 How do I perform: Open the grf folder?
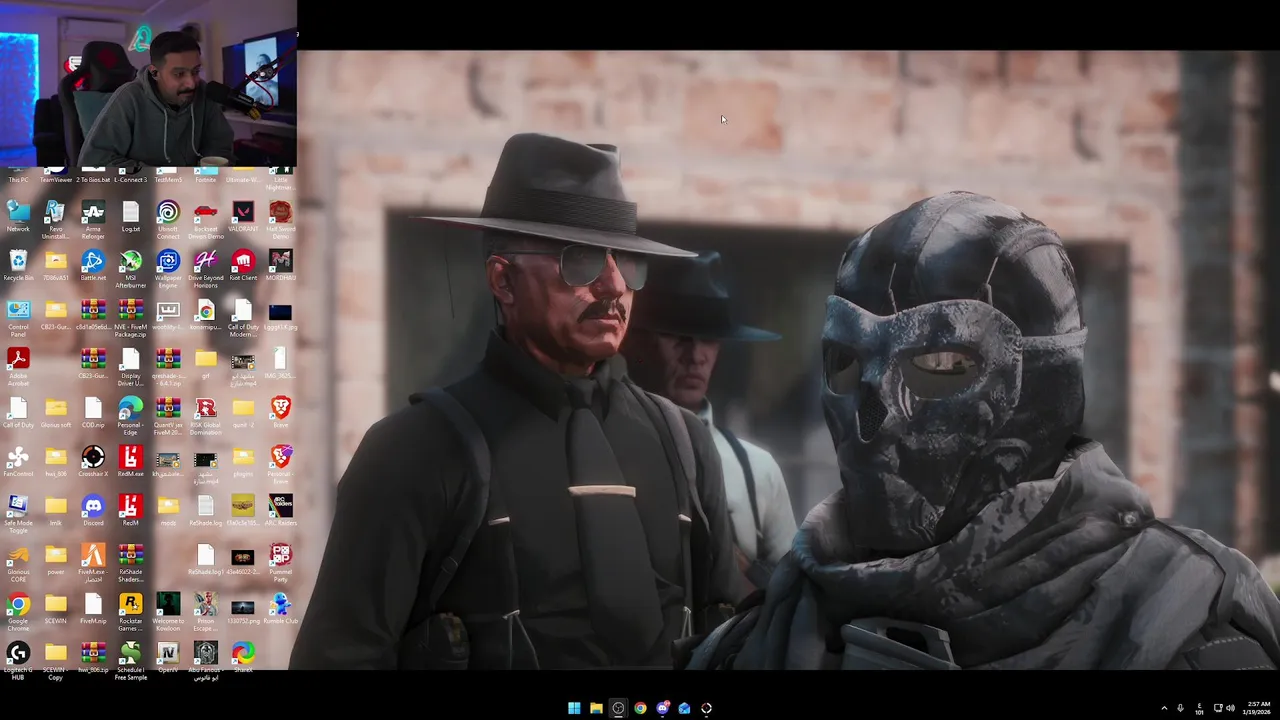(205, 364)
